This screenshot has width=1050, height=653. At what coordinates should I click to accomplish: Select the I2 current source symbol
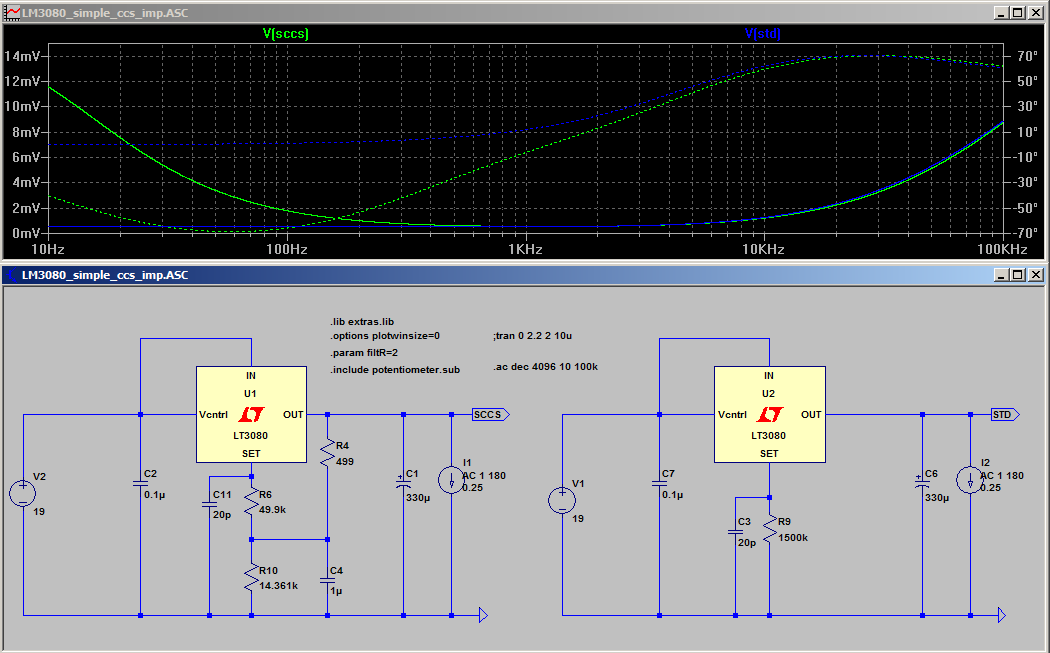(970, 480)
